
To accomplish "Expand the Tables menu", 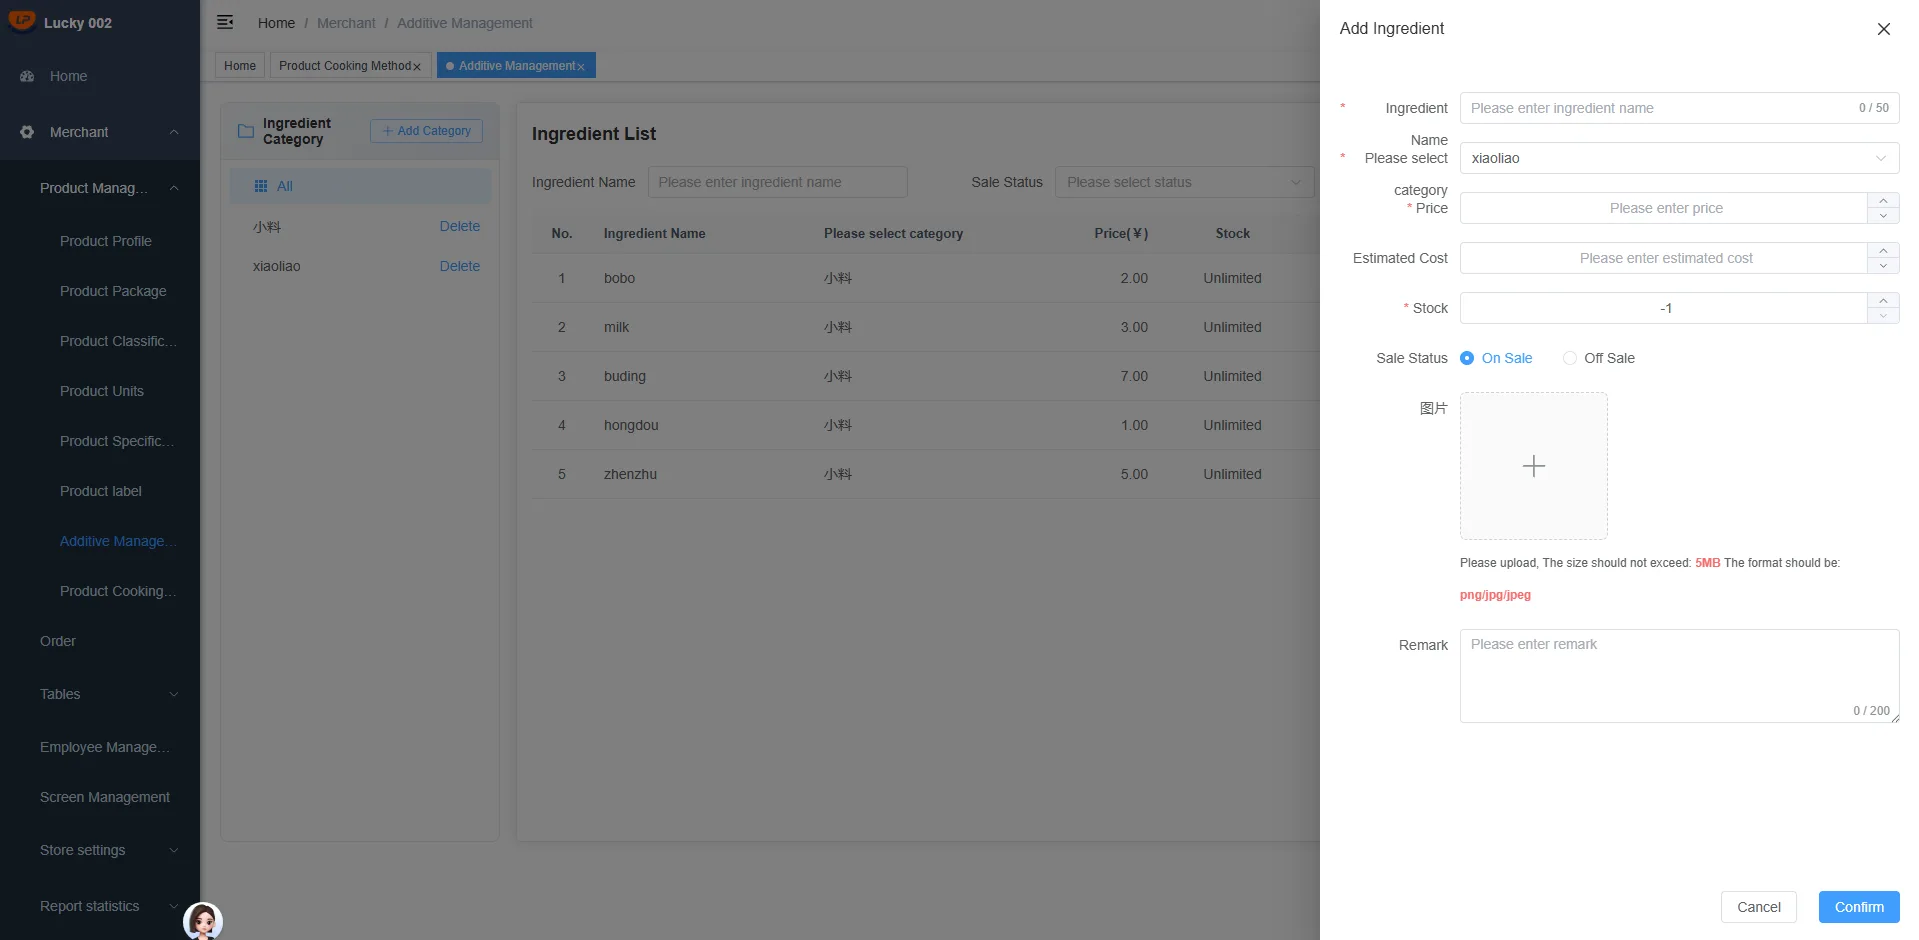I will click(100, 694).
